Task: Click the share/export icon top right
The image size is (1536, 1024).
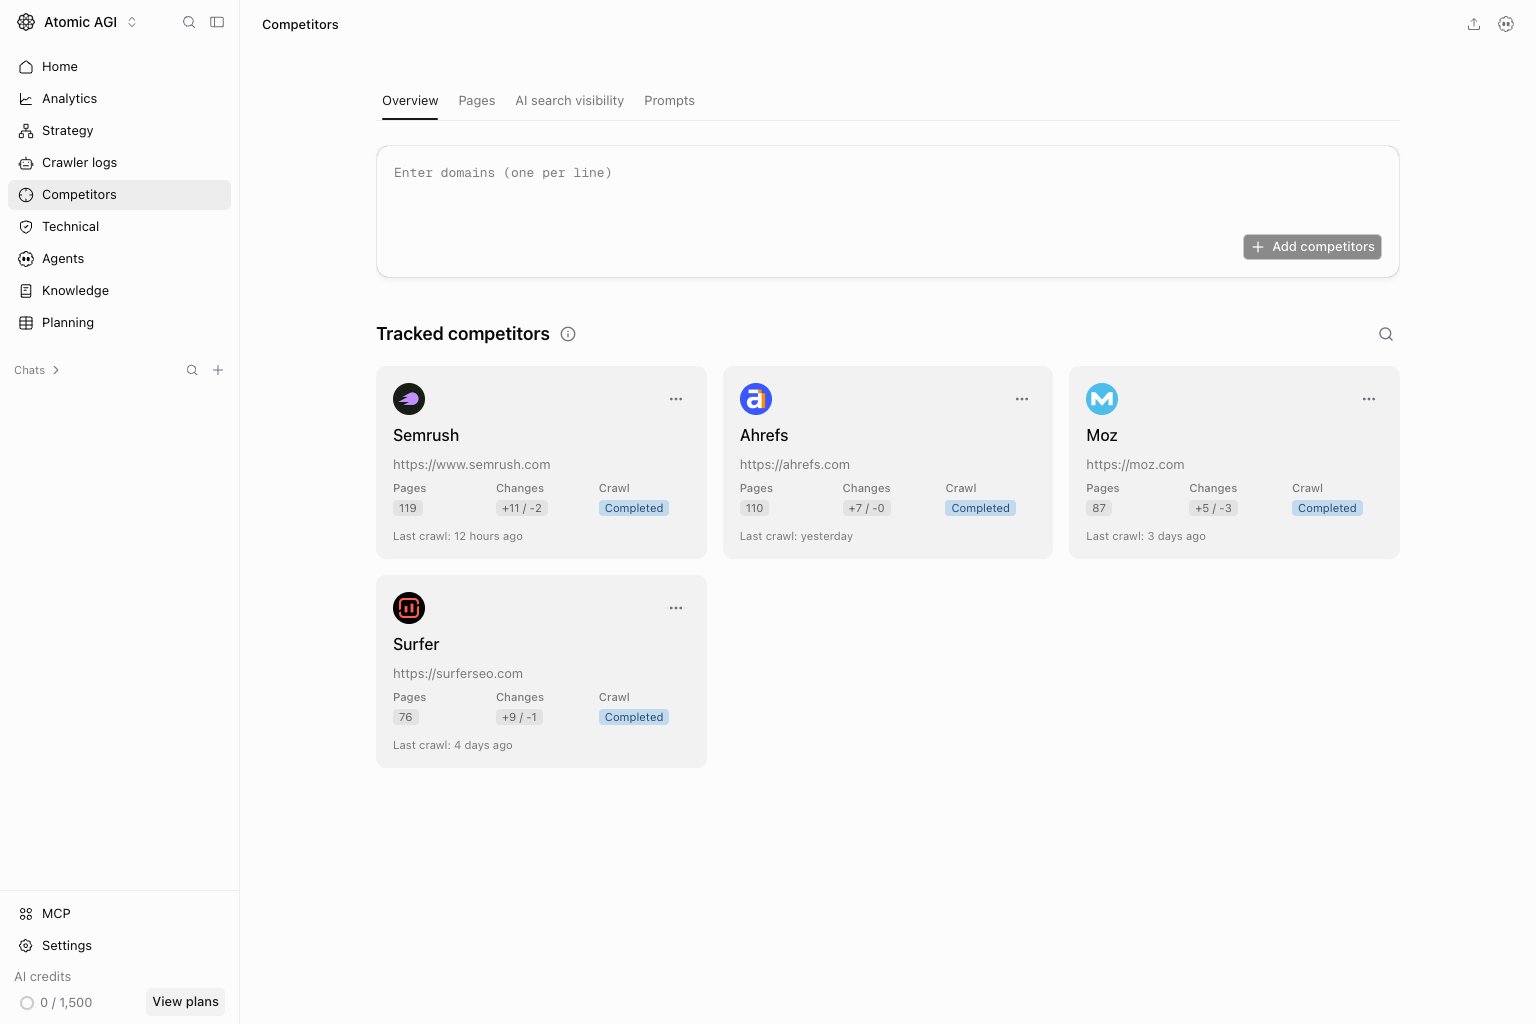Action: 1474,24
